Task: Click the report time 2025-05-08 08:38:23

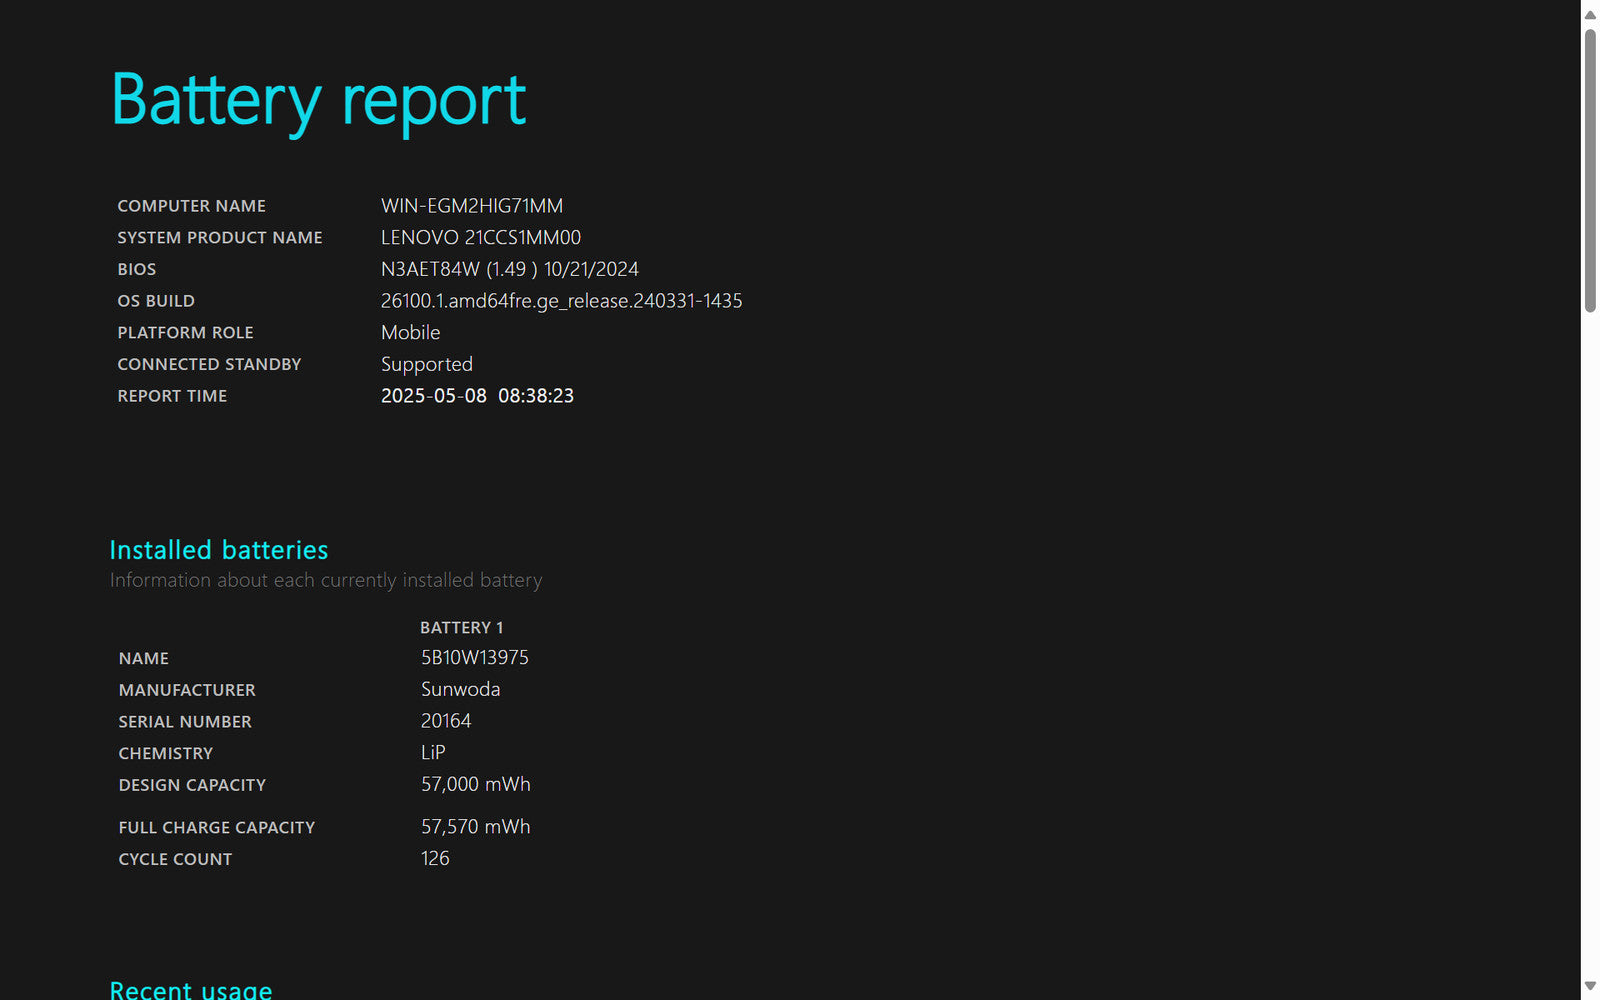Action: coord(478,396)
